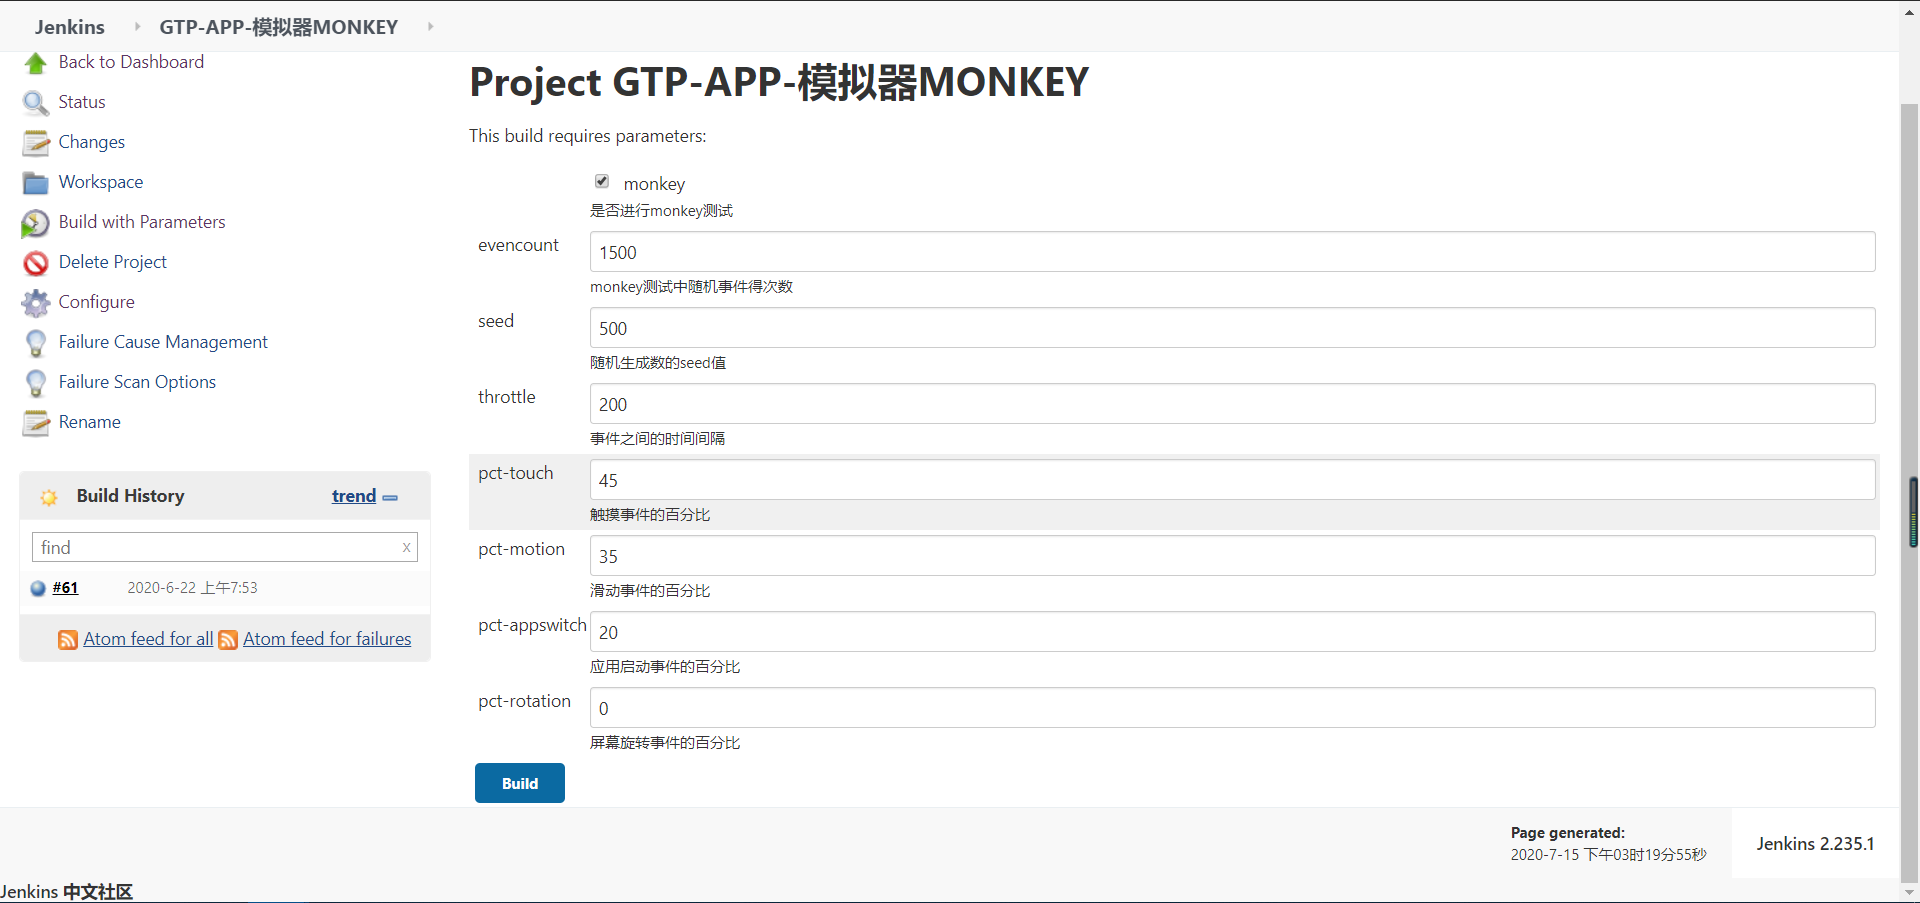Screen dimensions: 1920x903
Task: Click the find builds search box
Action: pyautogui.click(x=225, y=547)
